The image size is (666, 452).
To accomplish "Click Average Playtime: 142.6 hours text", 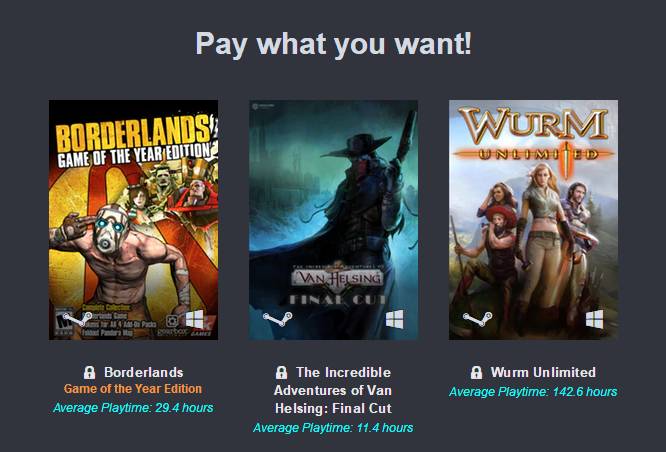I will [533, 392].
